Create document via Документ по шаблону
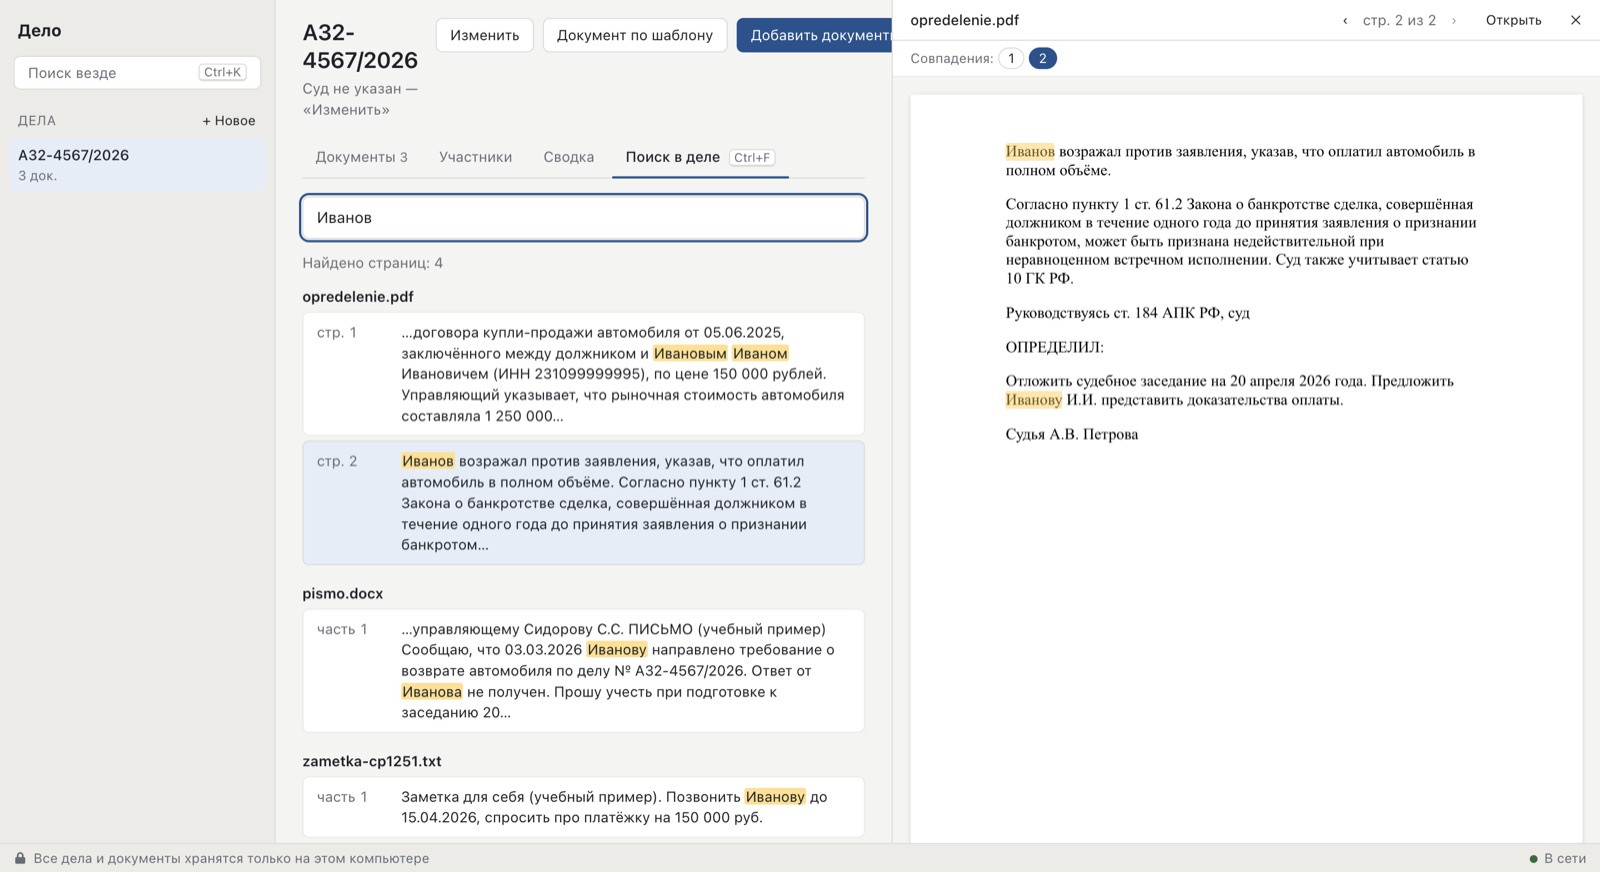This screenshot has height=872, width=1600. pos(635,35)
